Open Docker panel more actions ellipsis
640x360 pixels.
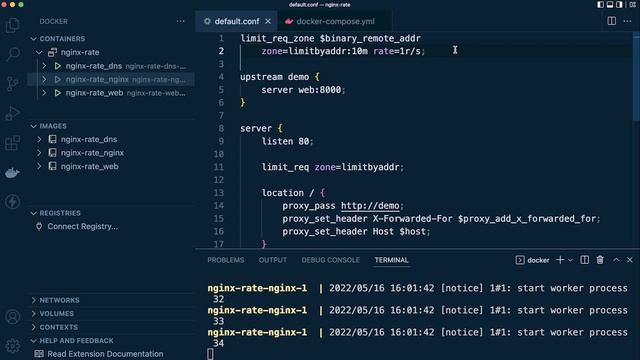click(180, 21)
